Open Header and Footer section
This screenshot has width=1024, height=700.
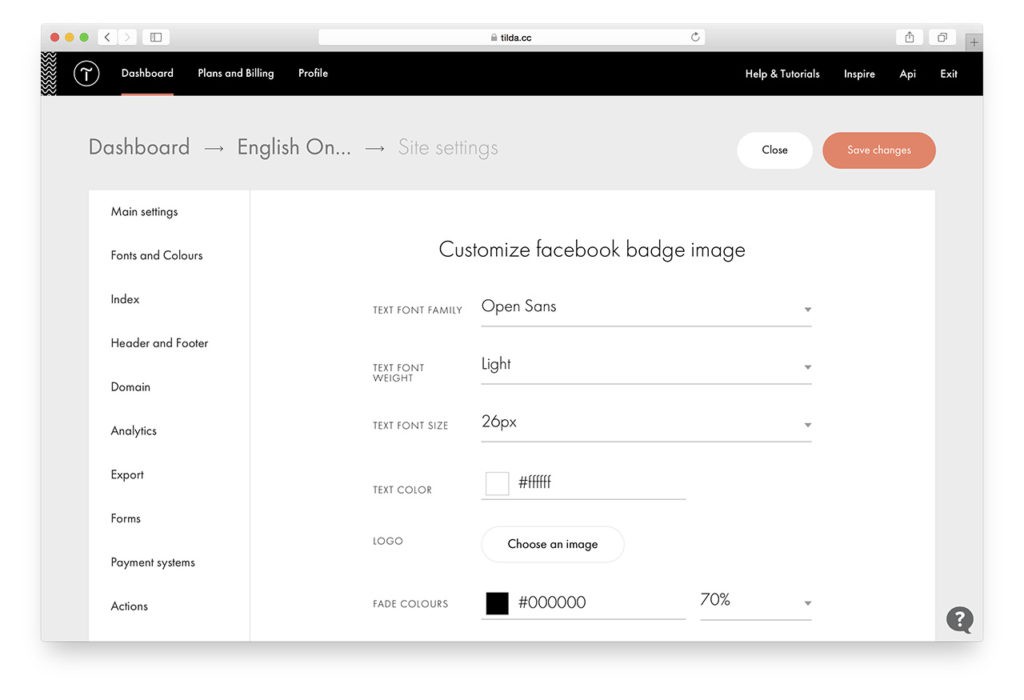pyautogui.click(x=159, y=343)
